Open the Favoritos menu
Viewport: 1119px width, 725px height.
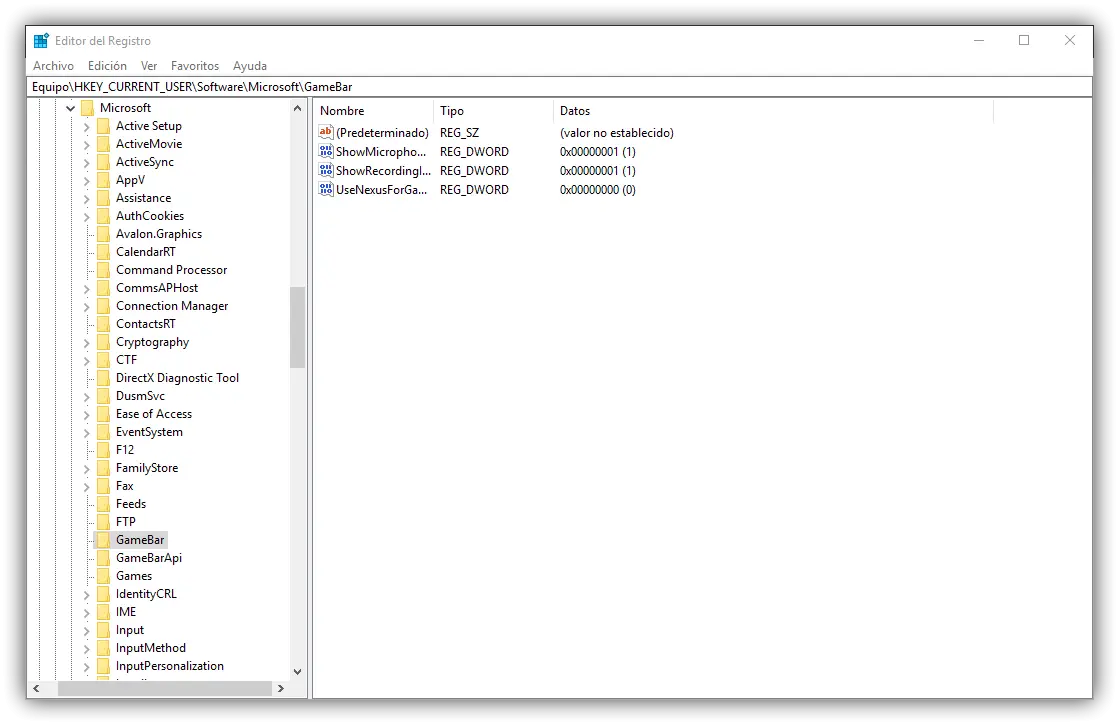(195, 66)
